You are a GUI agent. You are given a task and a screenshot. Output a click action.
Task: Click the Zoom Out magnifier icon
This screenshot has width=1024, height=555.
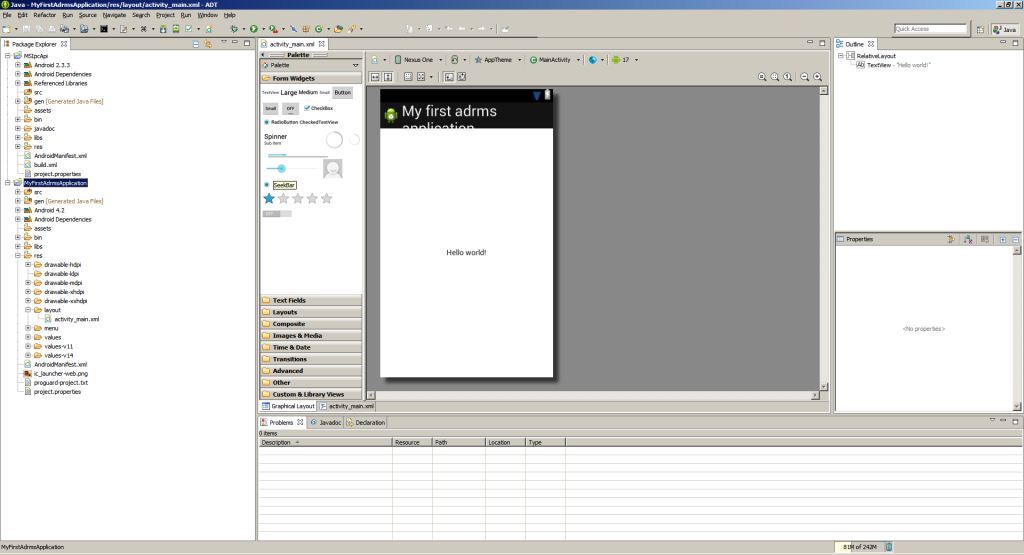coord(805,76)
